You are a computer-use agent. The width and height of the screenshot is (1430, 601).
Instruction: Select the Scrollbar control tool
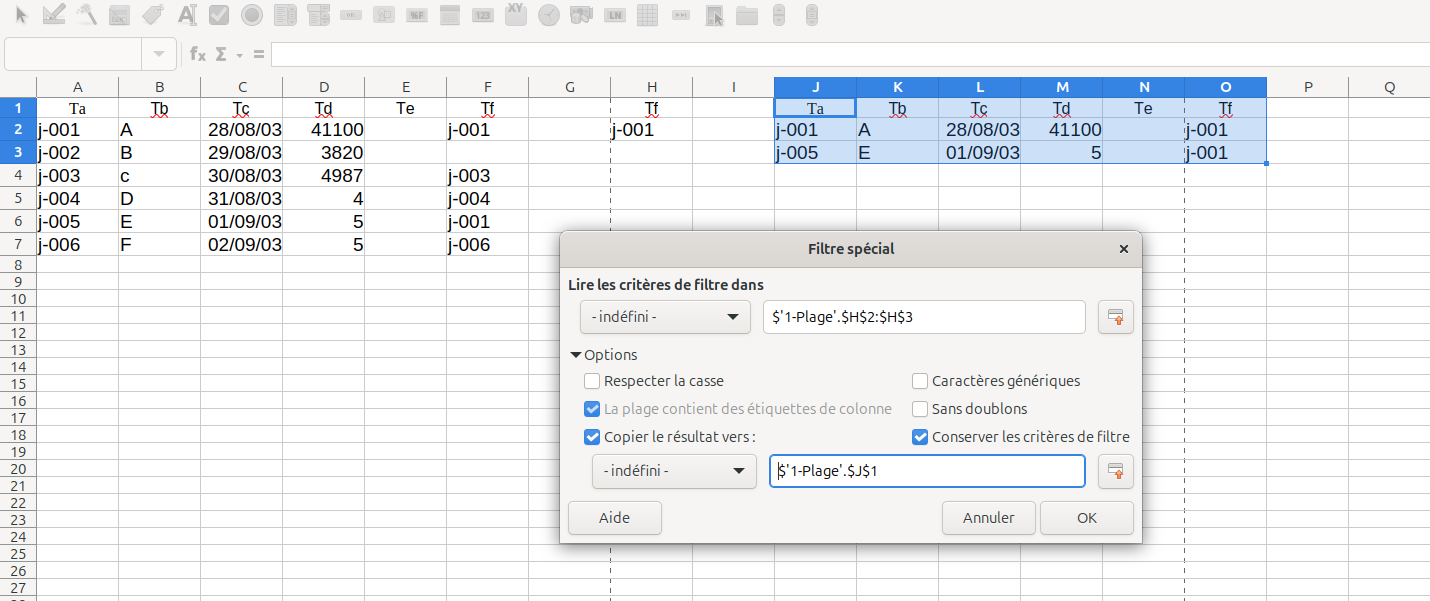812,15
